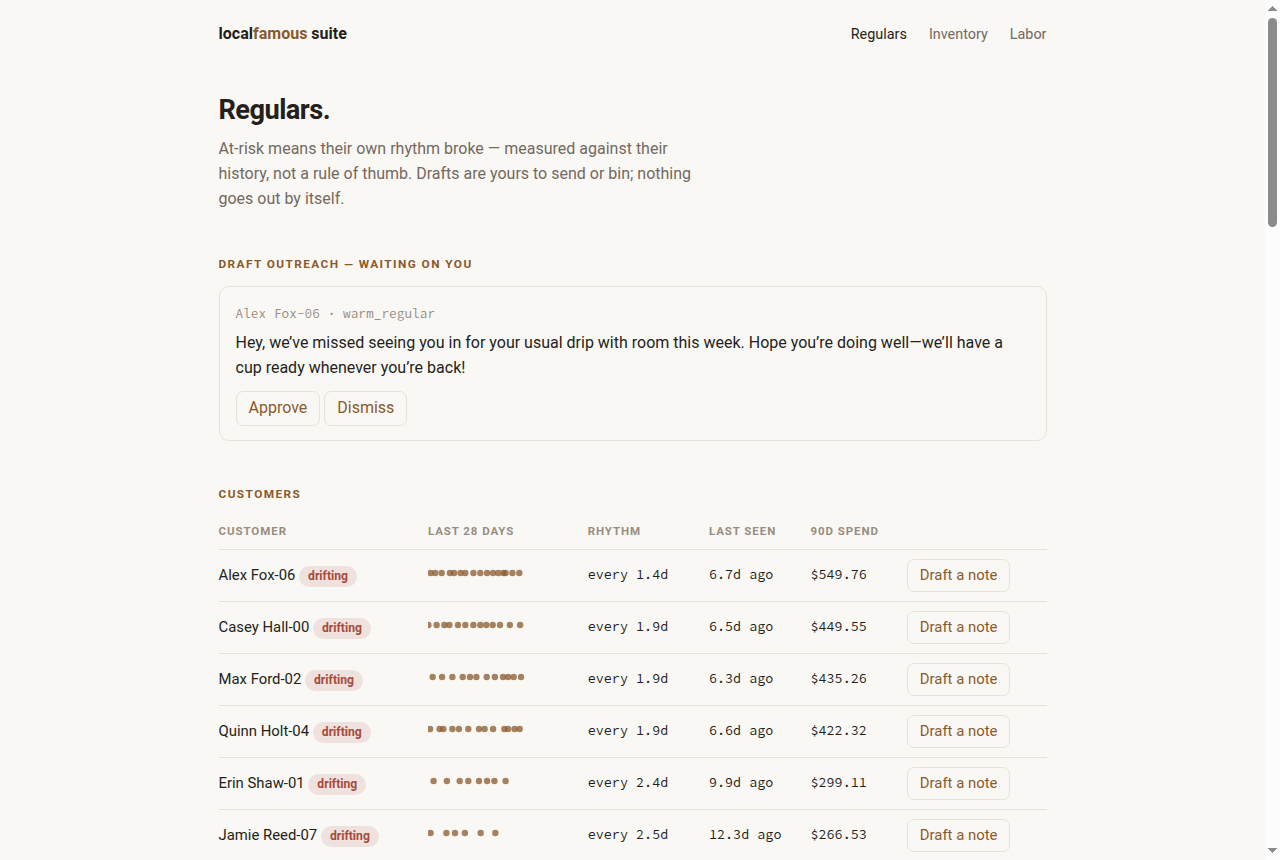Image resolution: width=1280 pixels, height=860 pixels.
Task: Click the drifting badge beside Jamie Reed-07
Action: (x=350, y=836)
